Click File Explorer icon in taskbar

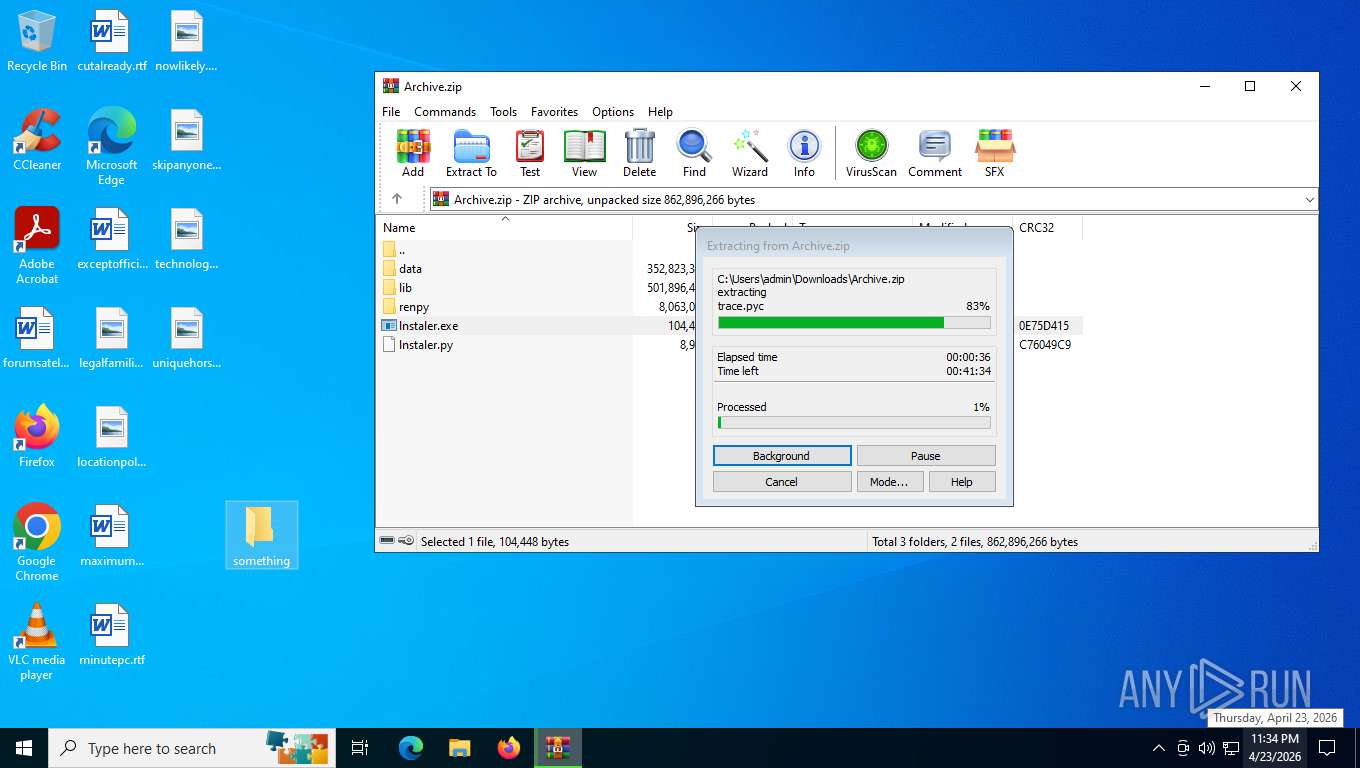459,748
